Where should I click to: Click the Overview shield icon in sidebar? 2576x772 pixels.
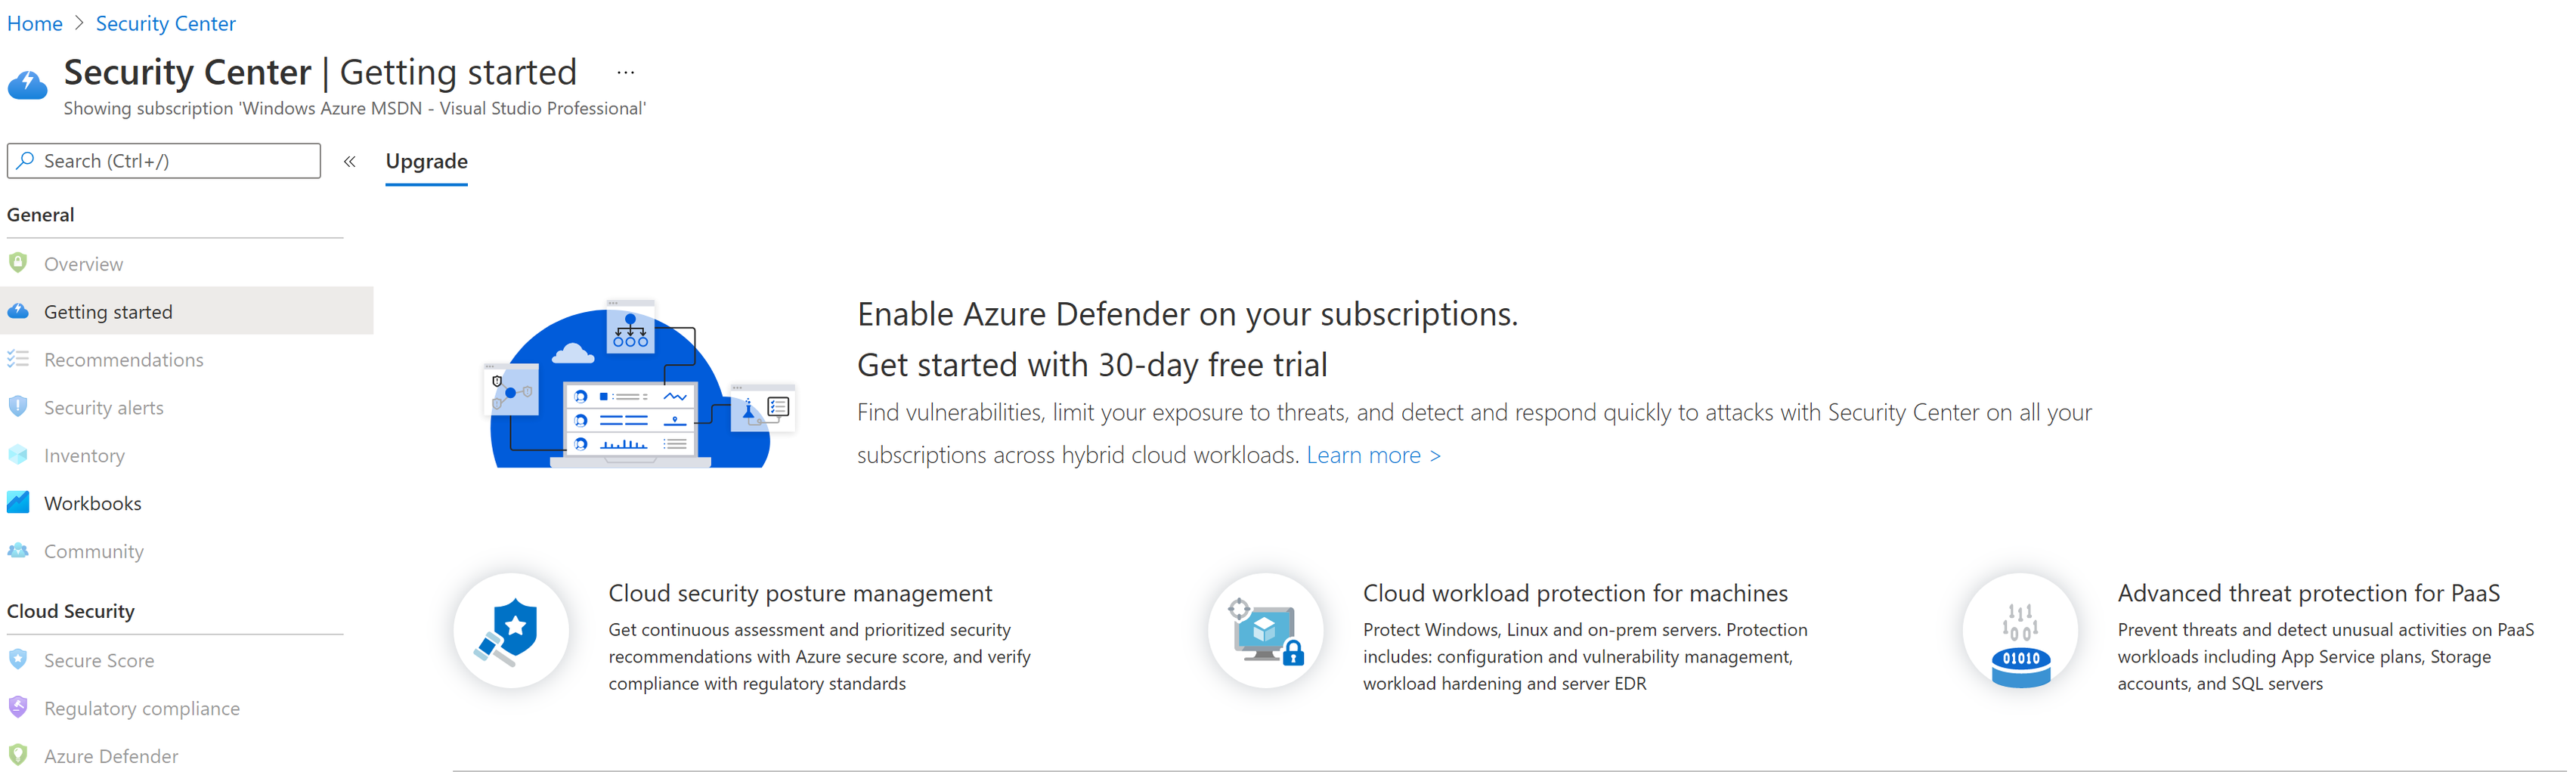coord(18,263)
